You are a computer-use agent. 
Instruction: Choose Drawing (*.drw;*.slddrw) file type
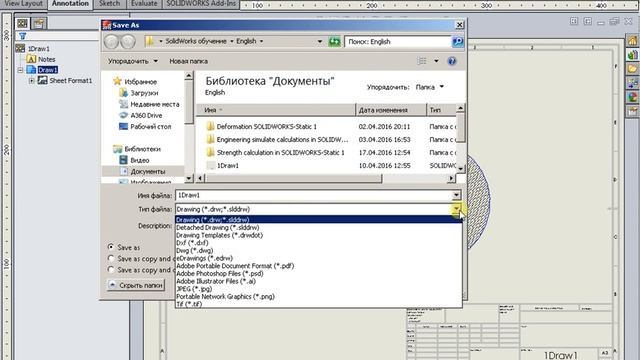(318, 220)
